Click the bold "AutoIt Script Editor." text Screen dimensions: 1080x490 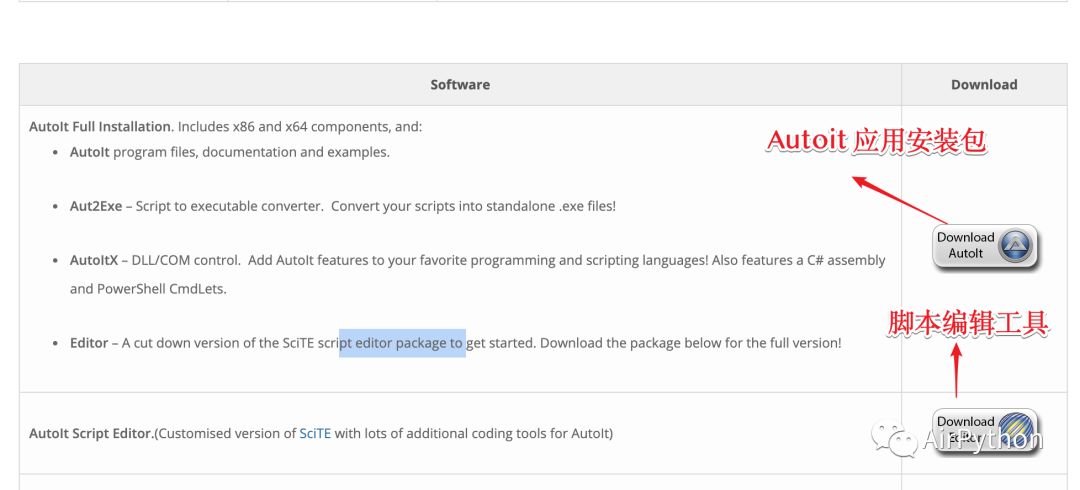click(x=91, y=433)
